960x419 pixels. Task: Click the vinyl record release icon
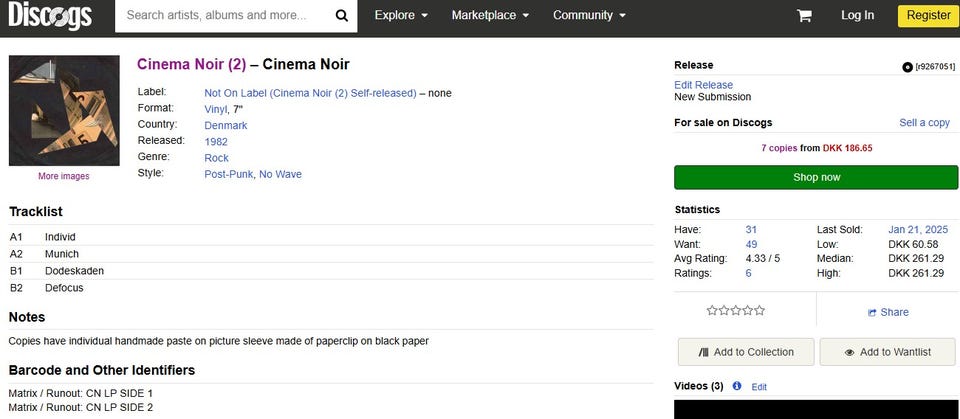pos(907,67)
